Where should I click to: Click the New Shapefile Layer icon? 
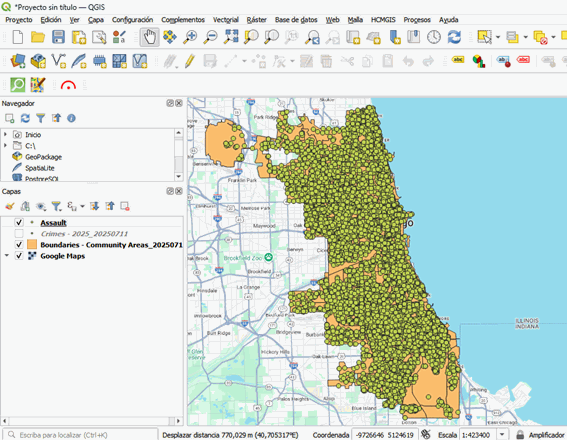pos(59,61)
